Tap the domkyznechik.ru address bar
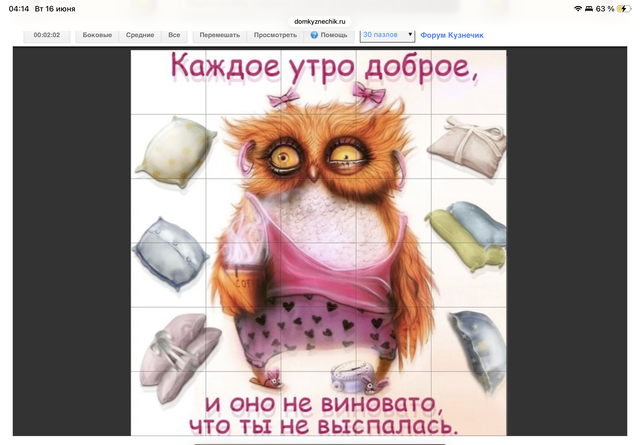The image size is (640, 445). pos(320,22)
